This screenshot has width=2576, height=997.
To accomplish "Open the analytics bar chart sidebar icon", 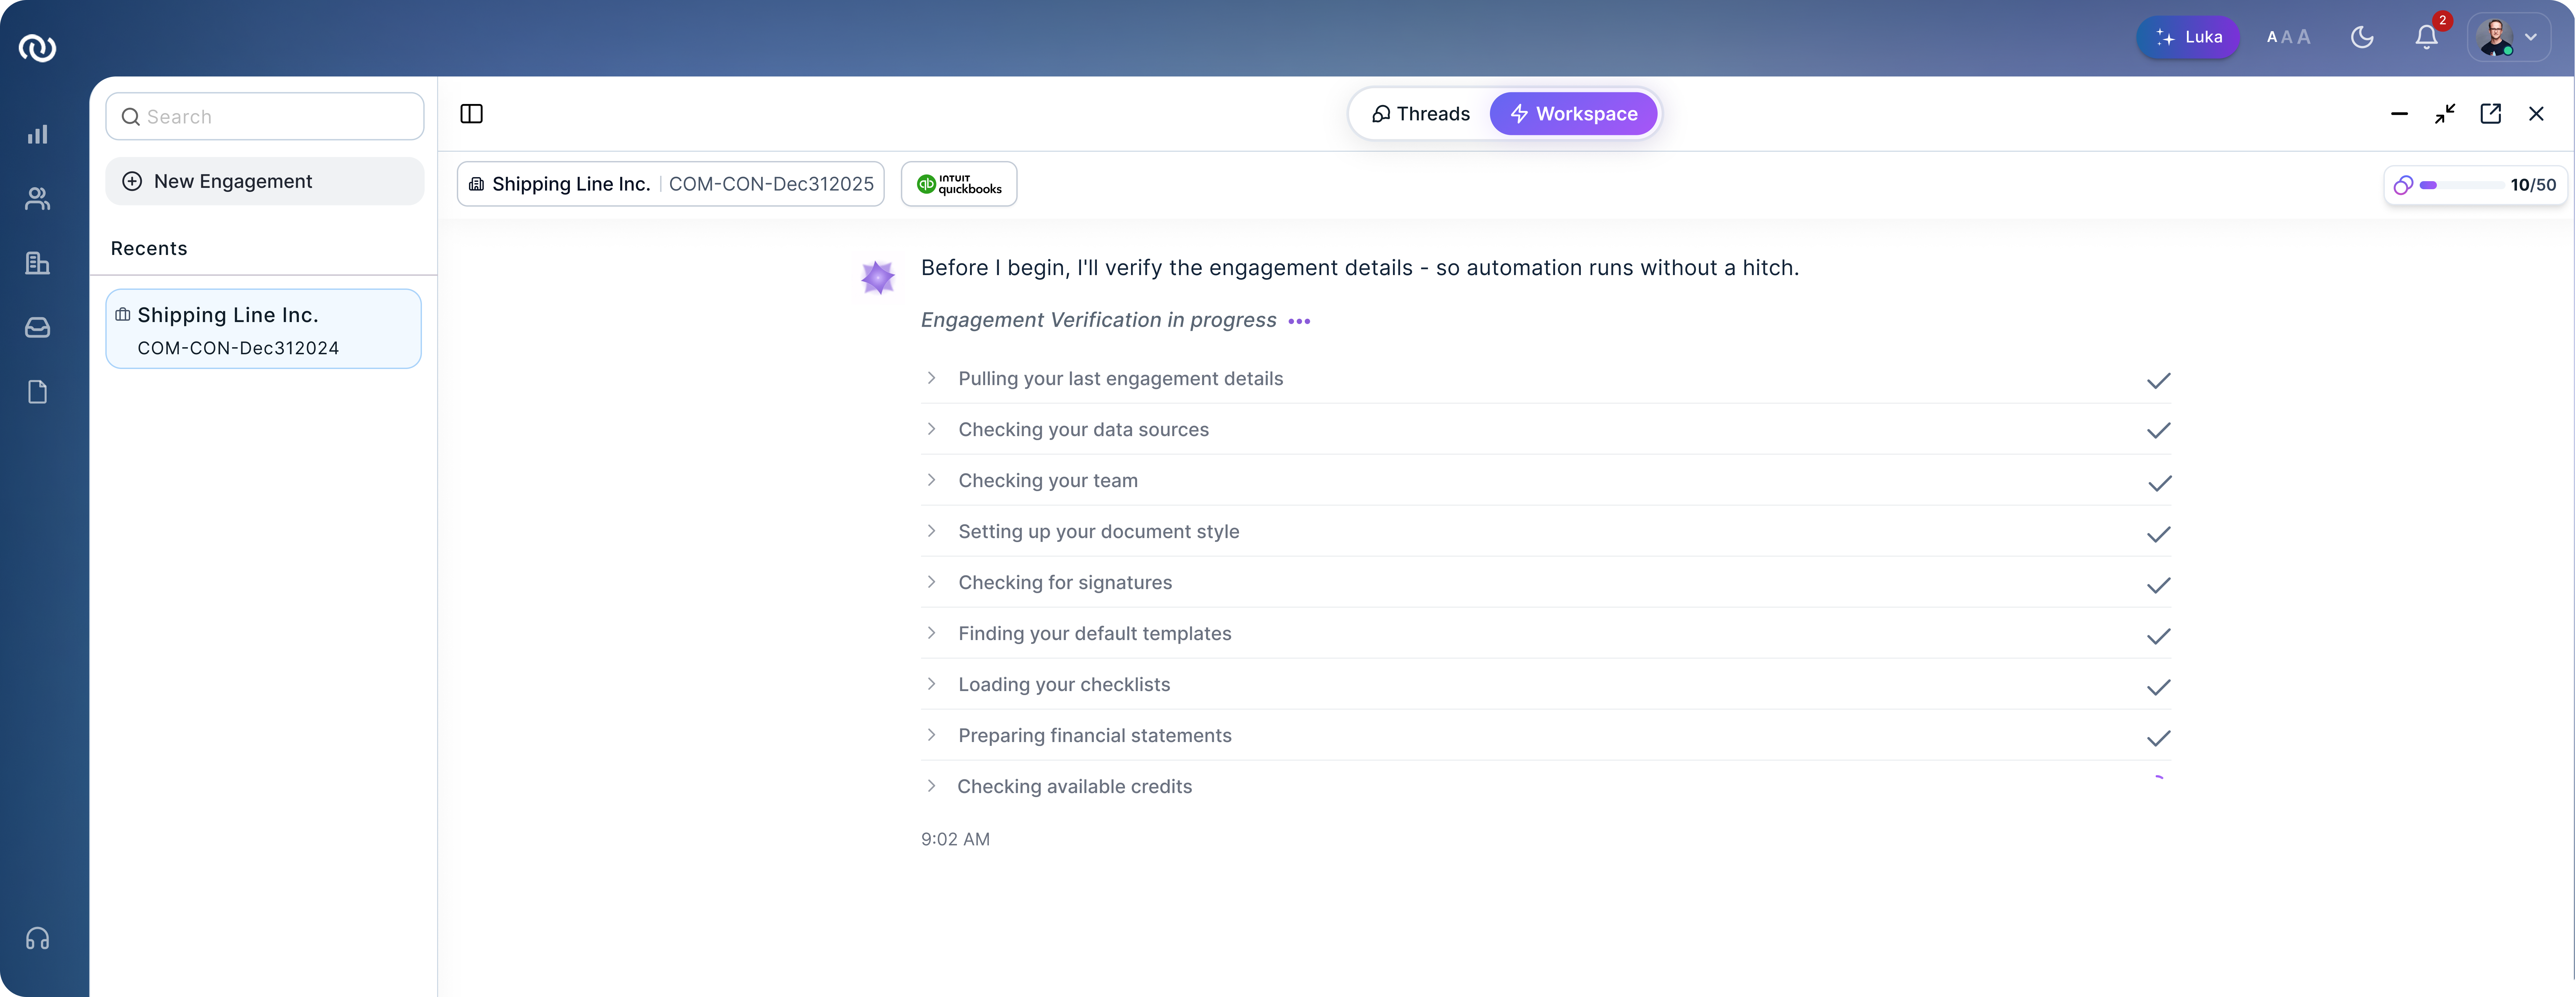I will coord(37,134).
